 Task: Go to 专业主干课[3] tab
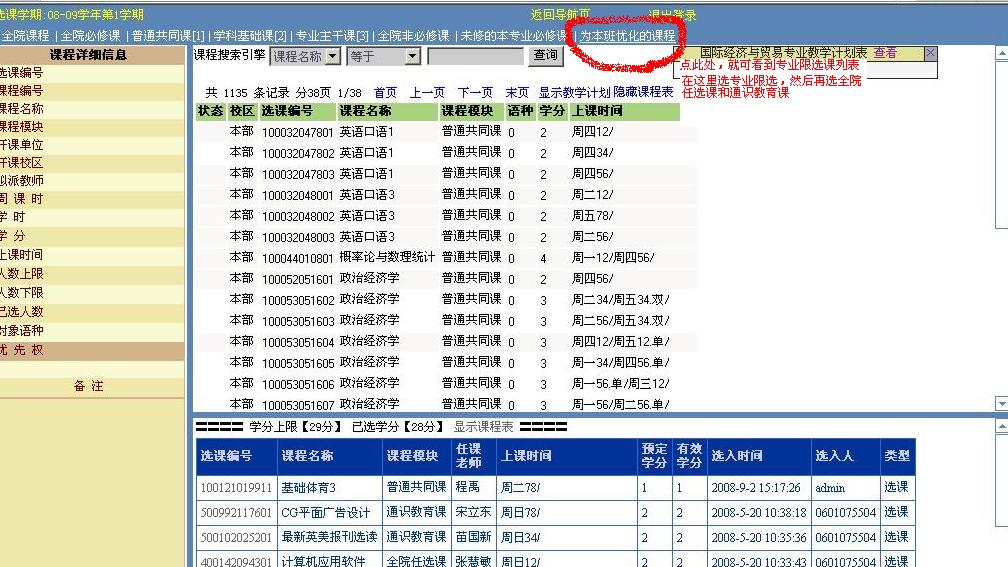click(x=332, y=36)
